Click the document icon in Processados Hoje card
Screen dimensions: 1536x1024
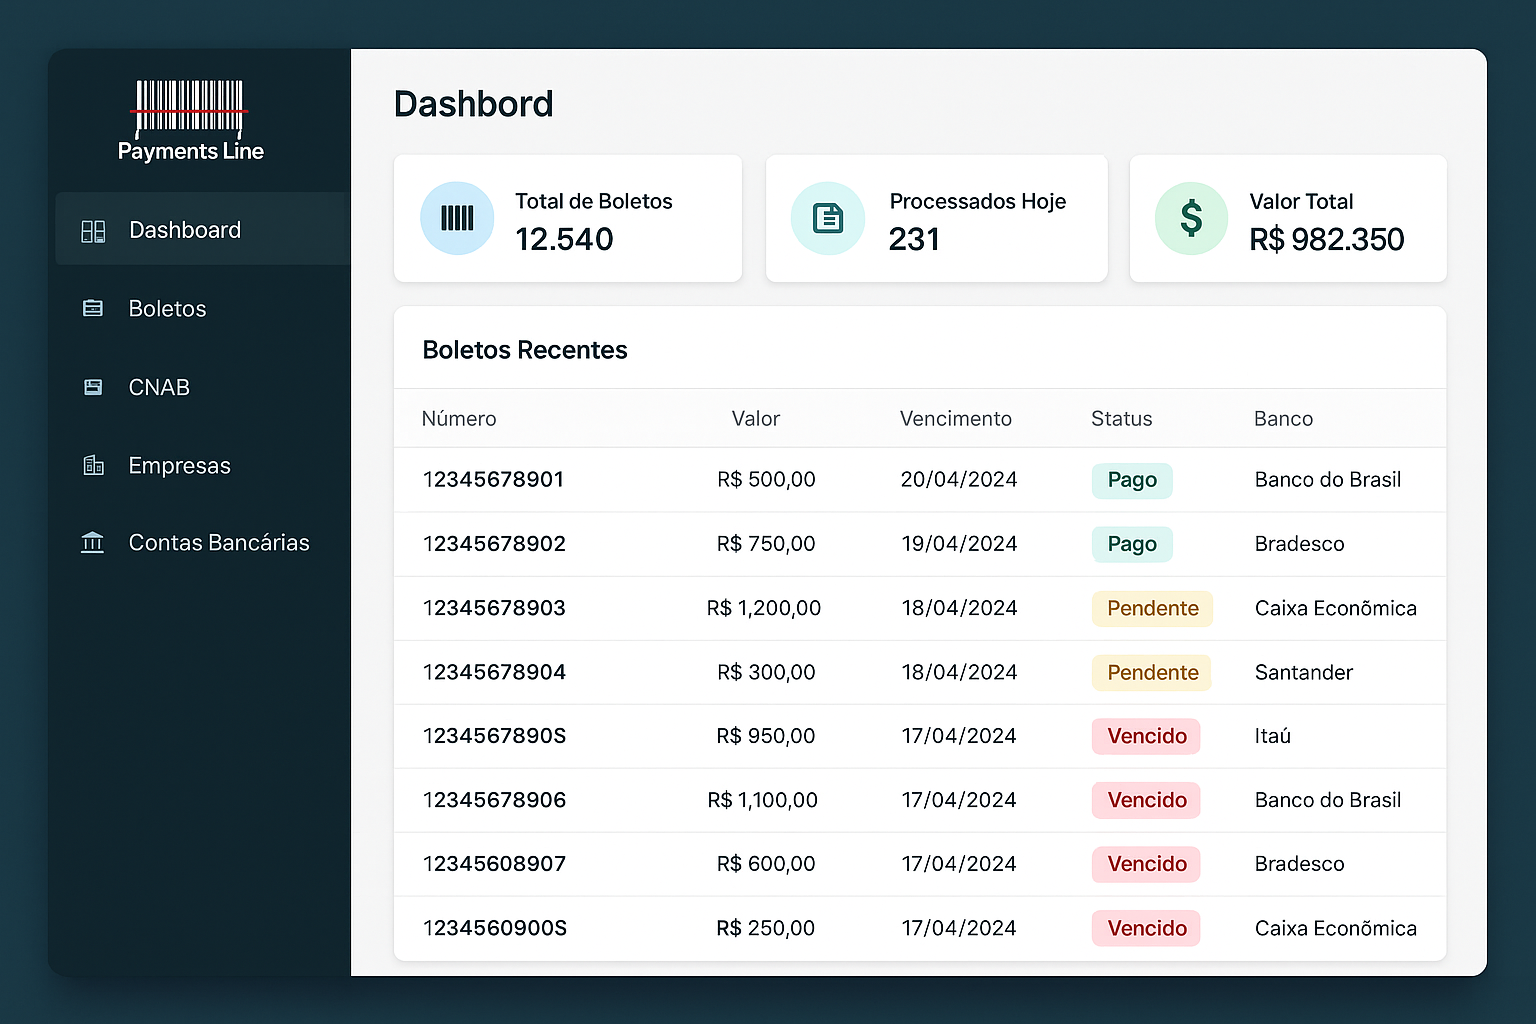click(828, 218)
